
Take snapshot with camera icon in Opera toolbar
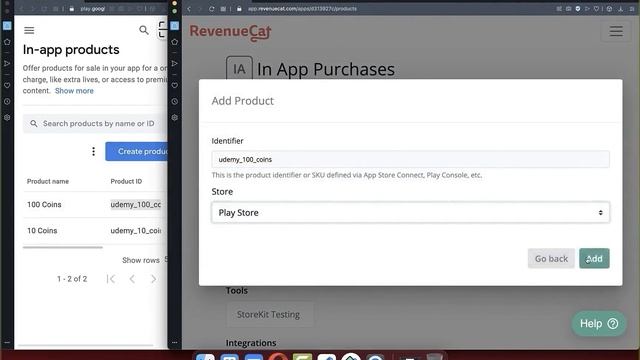[568, 9]
